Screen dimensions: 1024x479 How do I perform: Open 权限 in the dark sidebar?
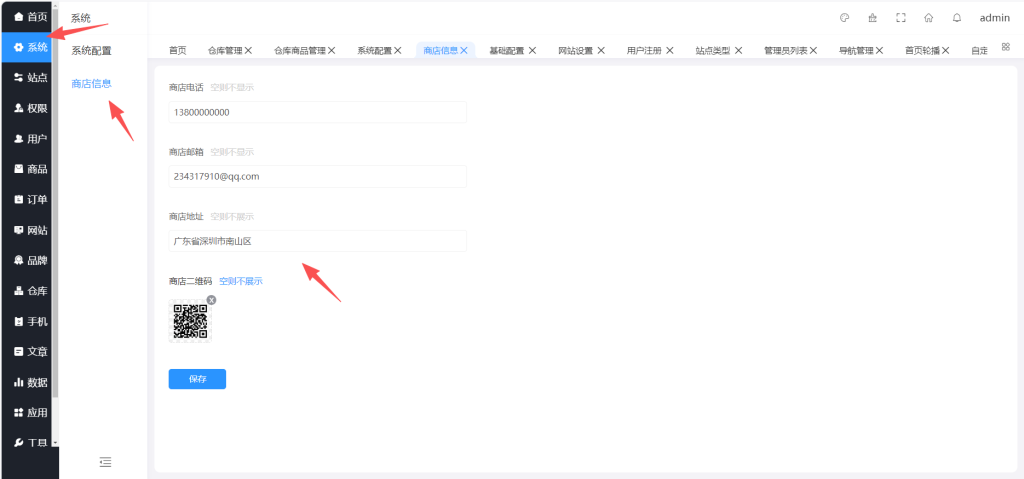(x=29, y=108)
